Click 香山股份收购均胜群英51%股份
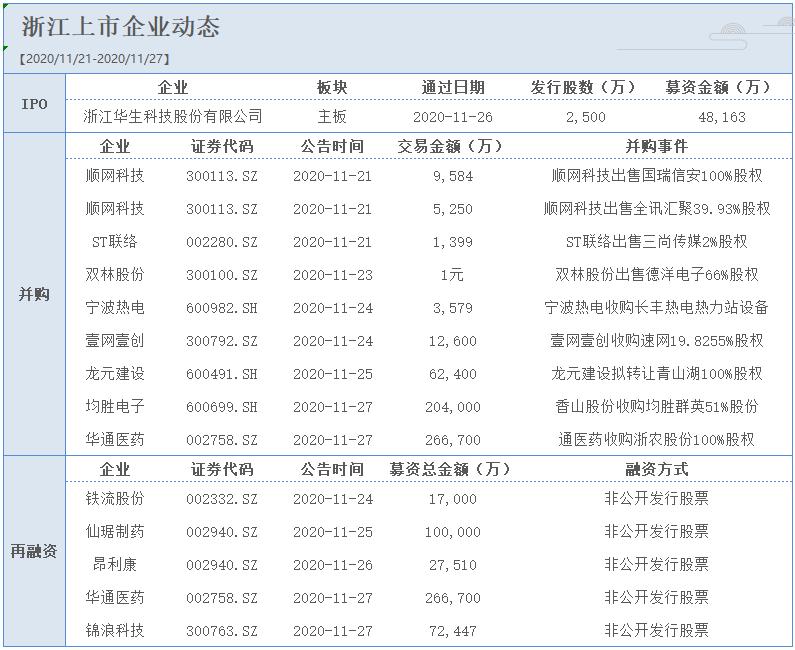Viewport: 795px width, 650px height. coord(657,406)
